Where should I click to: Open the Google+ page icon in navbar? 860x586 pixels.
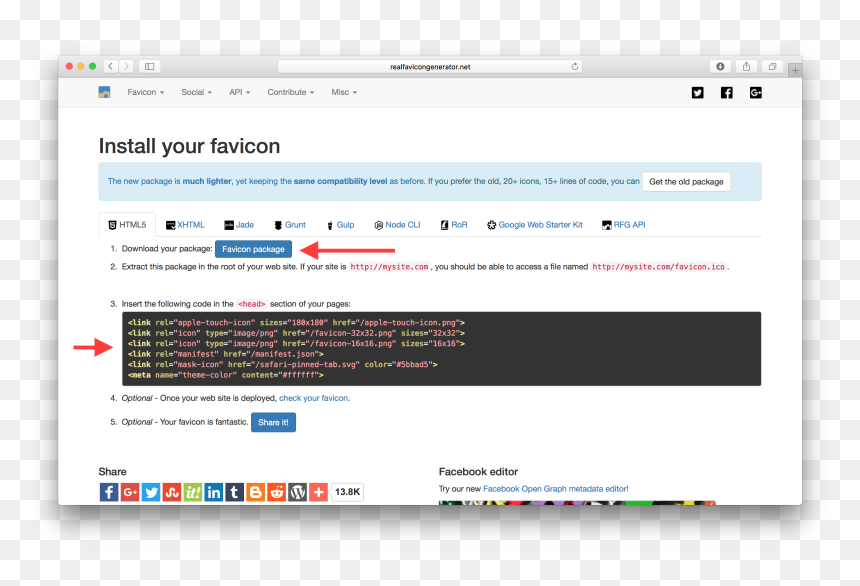pos(756,93)
